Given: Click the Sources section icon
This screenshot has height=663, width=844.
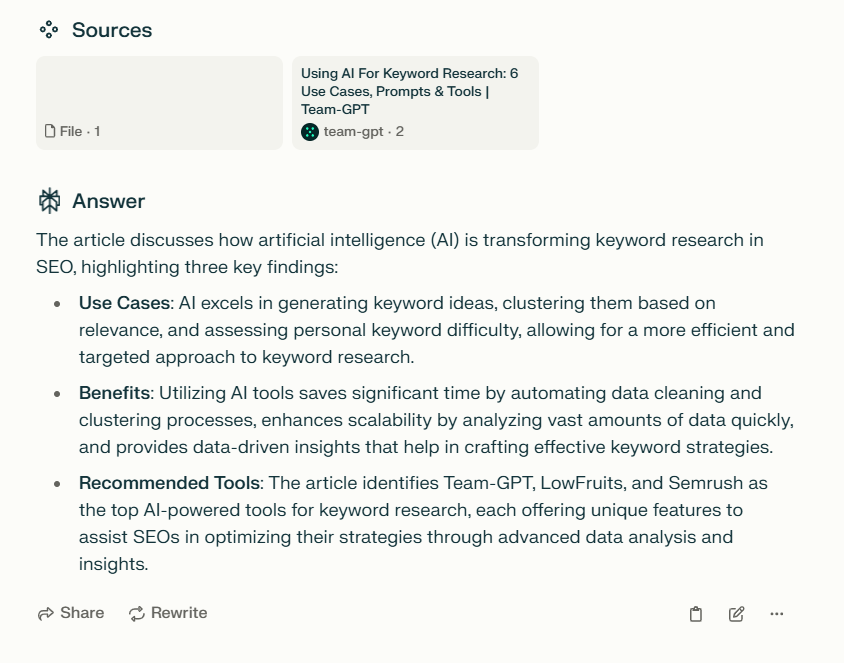Looking at the screenshot, I should (x=49, y=30).
